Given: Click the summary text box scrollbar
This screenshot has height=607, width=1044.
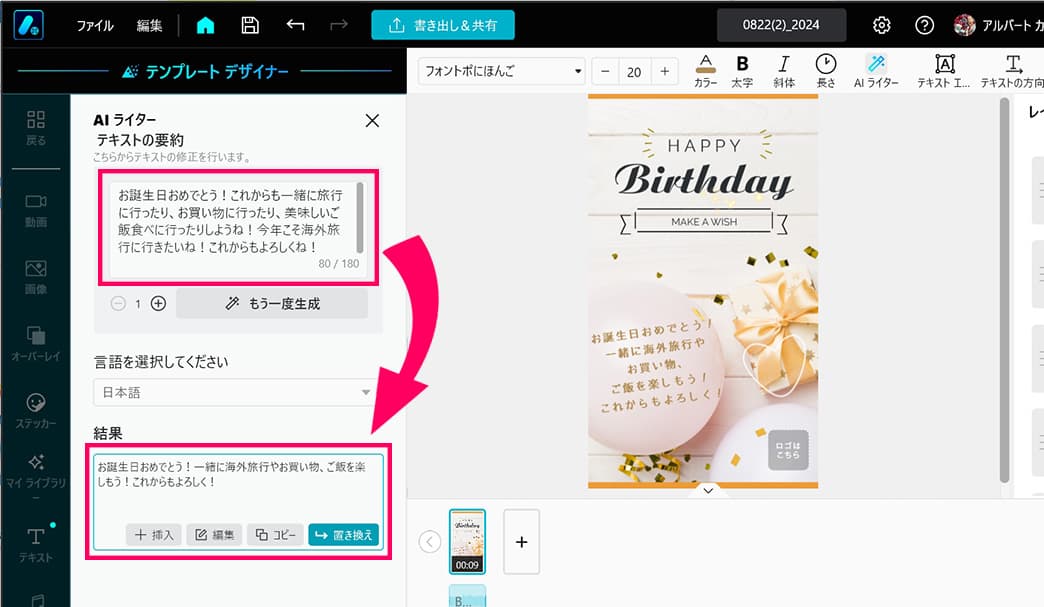Looking at the screenshot, I should 360,218.
